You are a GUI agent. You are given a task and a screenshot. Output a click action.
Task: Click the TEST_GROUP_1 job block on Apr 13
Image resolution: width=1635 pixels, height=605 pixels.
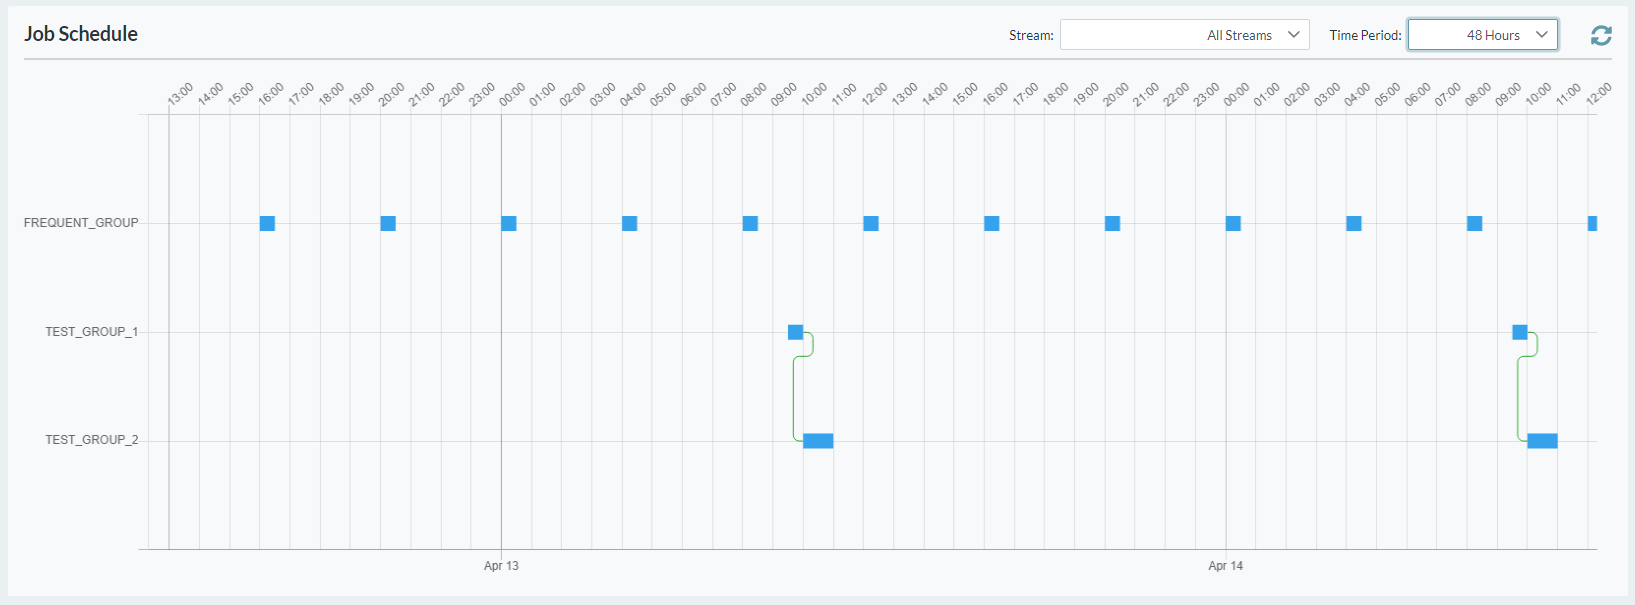pyautogui.click(x=795, y=331)
